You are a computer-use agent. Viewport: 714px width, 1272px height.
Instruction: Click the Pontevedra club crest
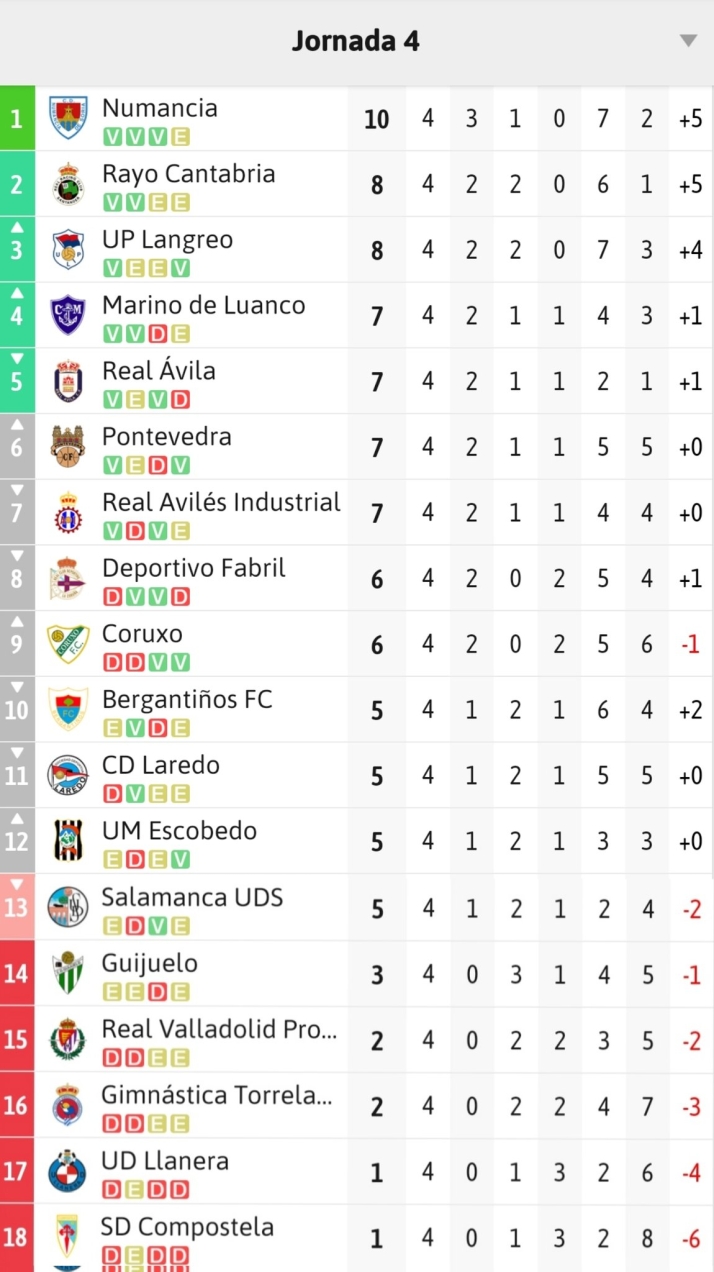(68, 446)
